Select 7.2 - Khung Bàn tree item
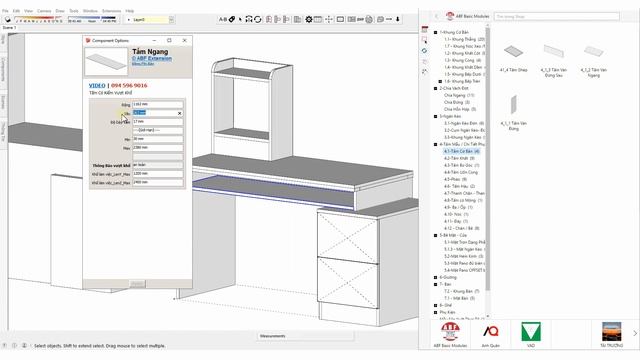The height and width of the screenshot is (360, 640). tap(462, 291)
